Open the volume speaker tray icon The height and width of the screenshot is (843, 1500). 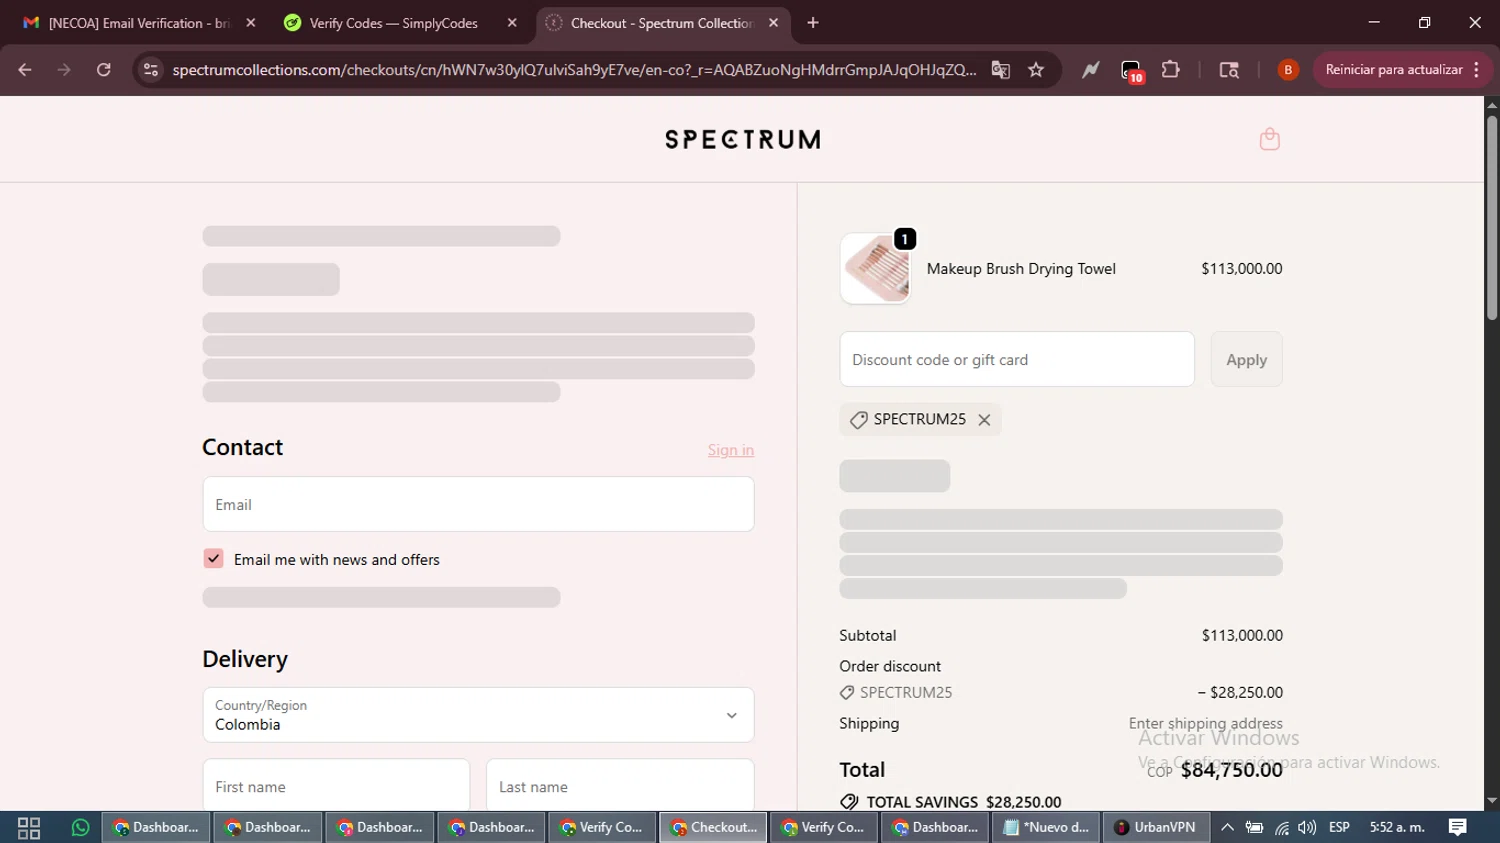[x=1307, y=828]
